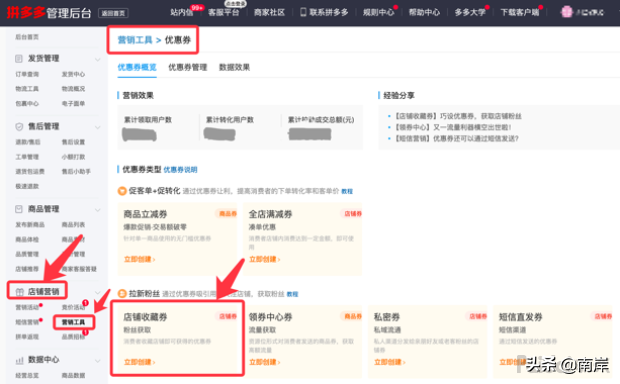
Task: Open 商品体检 in the sidebar
Action: (x=27, y=240)
